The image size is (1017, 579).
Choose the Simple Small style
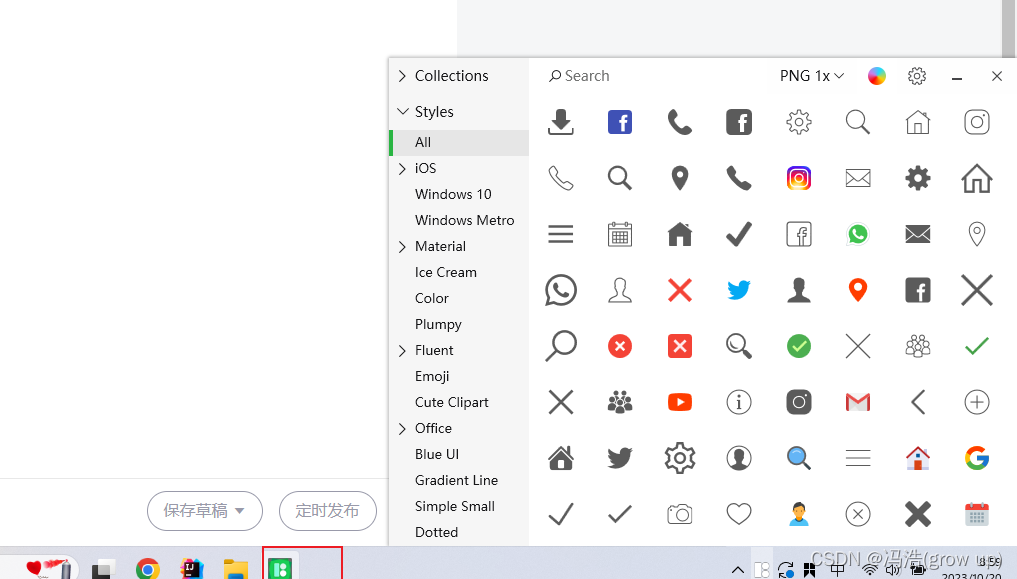tap(455, 506)
